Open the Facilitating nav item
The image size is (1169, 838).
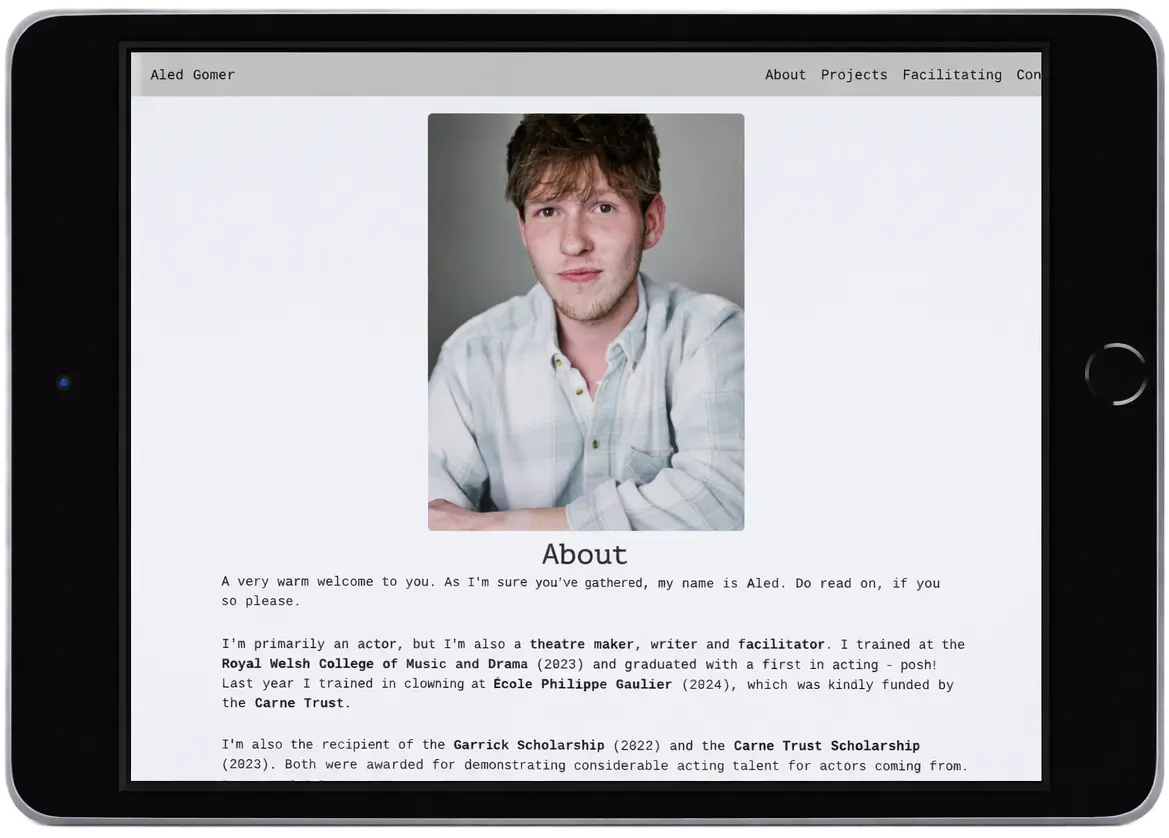951,75
